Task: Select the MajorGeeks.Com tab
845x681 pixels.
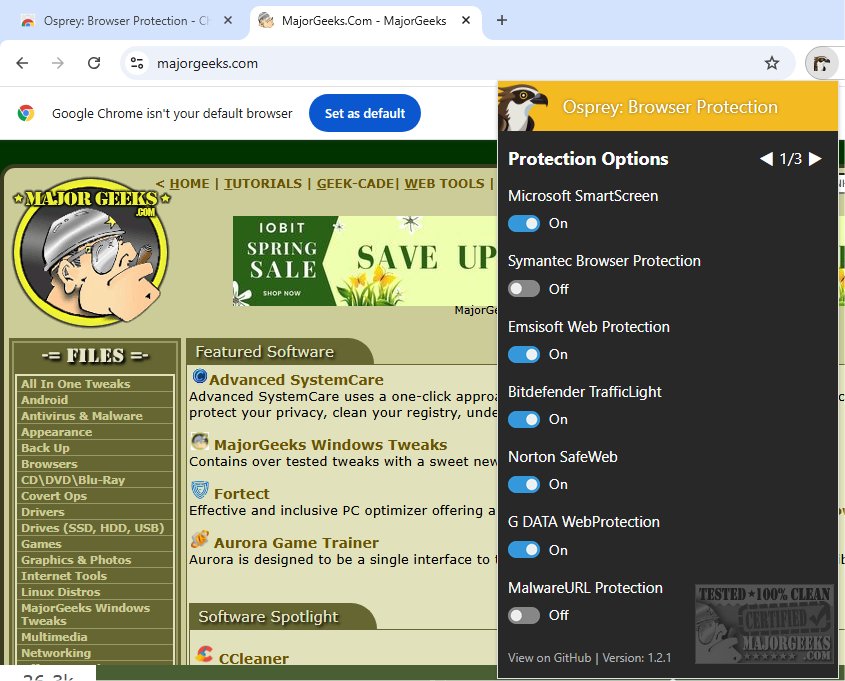Action: point(364,21)
